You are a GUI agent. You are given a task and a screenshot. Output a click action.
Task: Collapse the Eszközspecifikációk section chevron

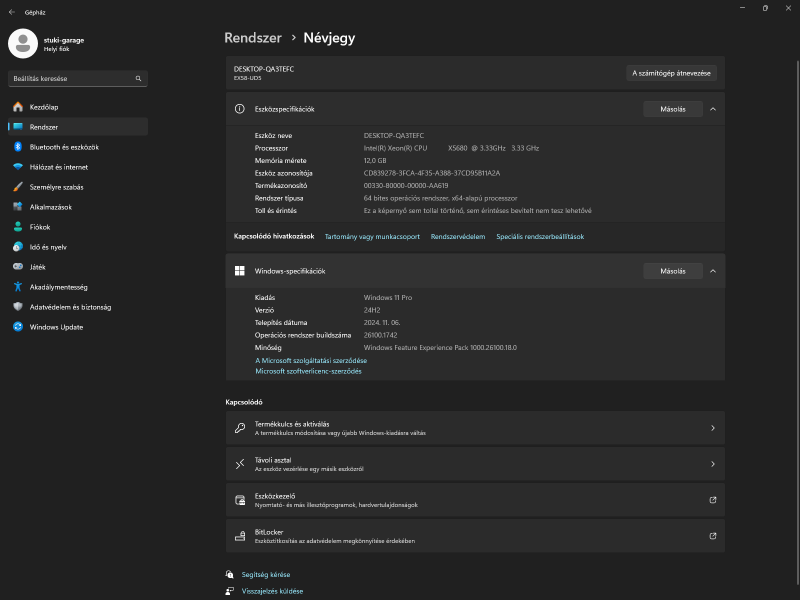point(713,109)
